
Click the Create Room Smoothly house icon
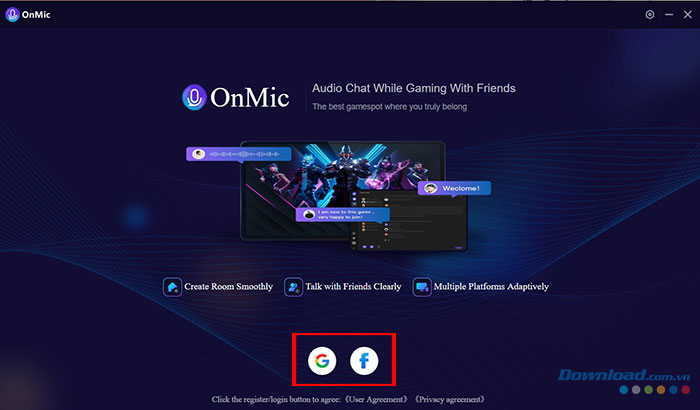[x=172, y=287]
